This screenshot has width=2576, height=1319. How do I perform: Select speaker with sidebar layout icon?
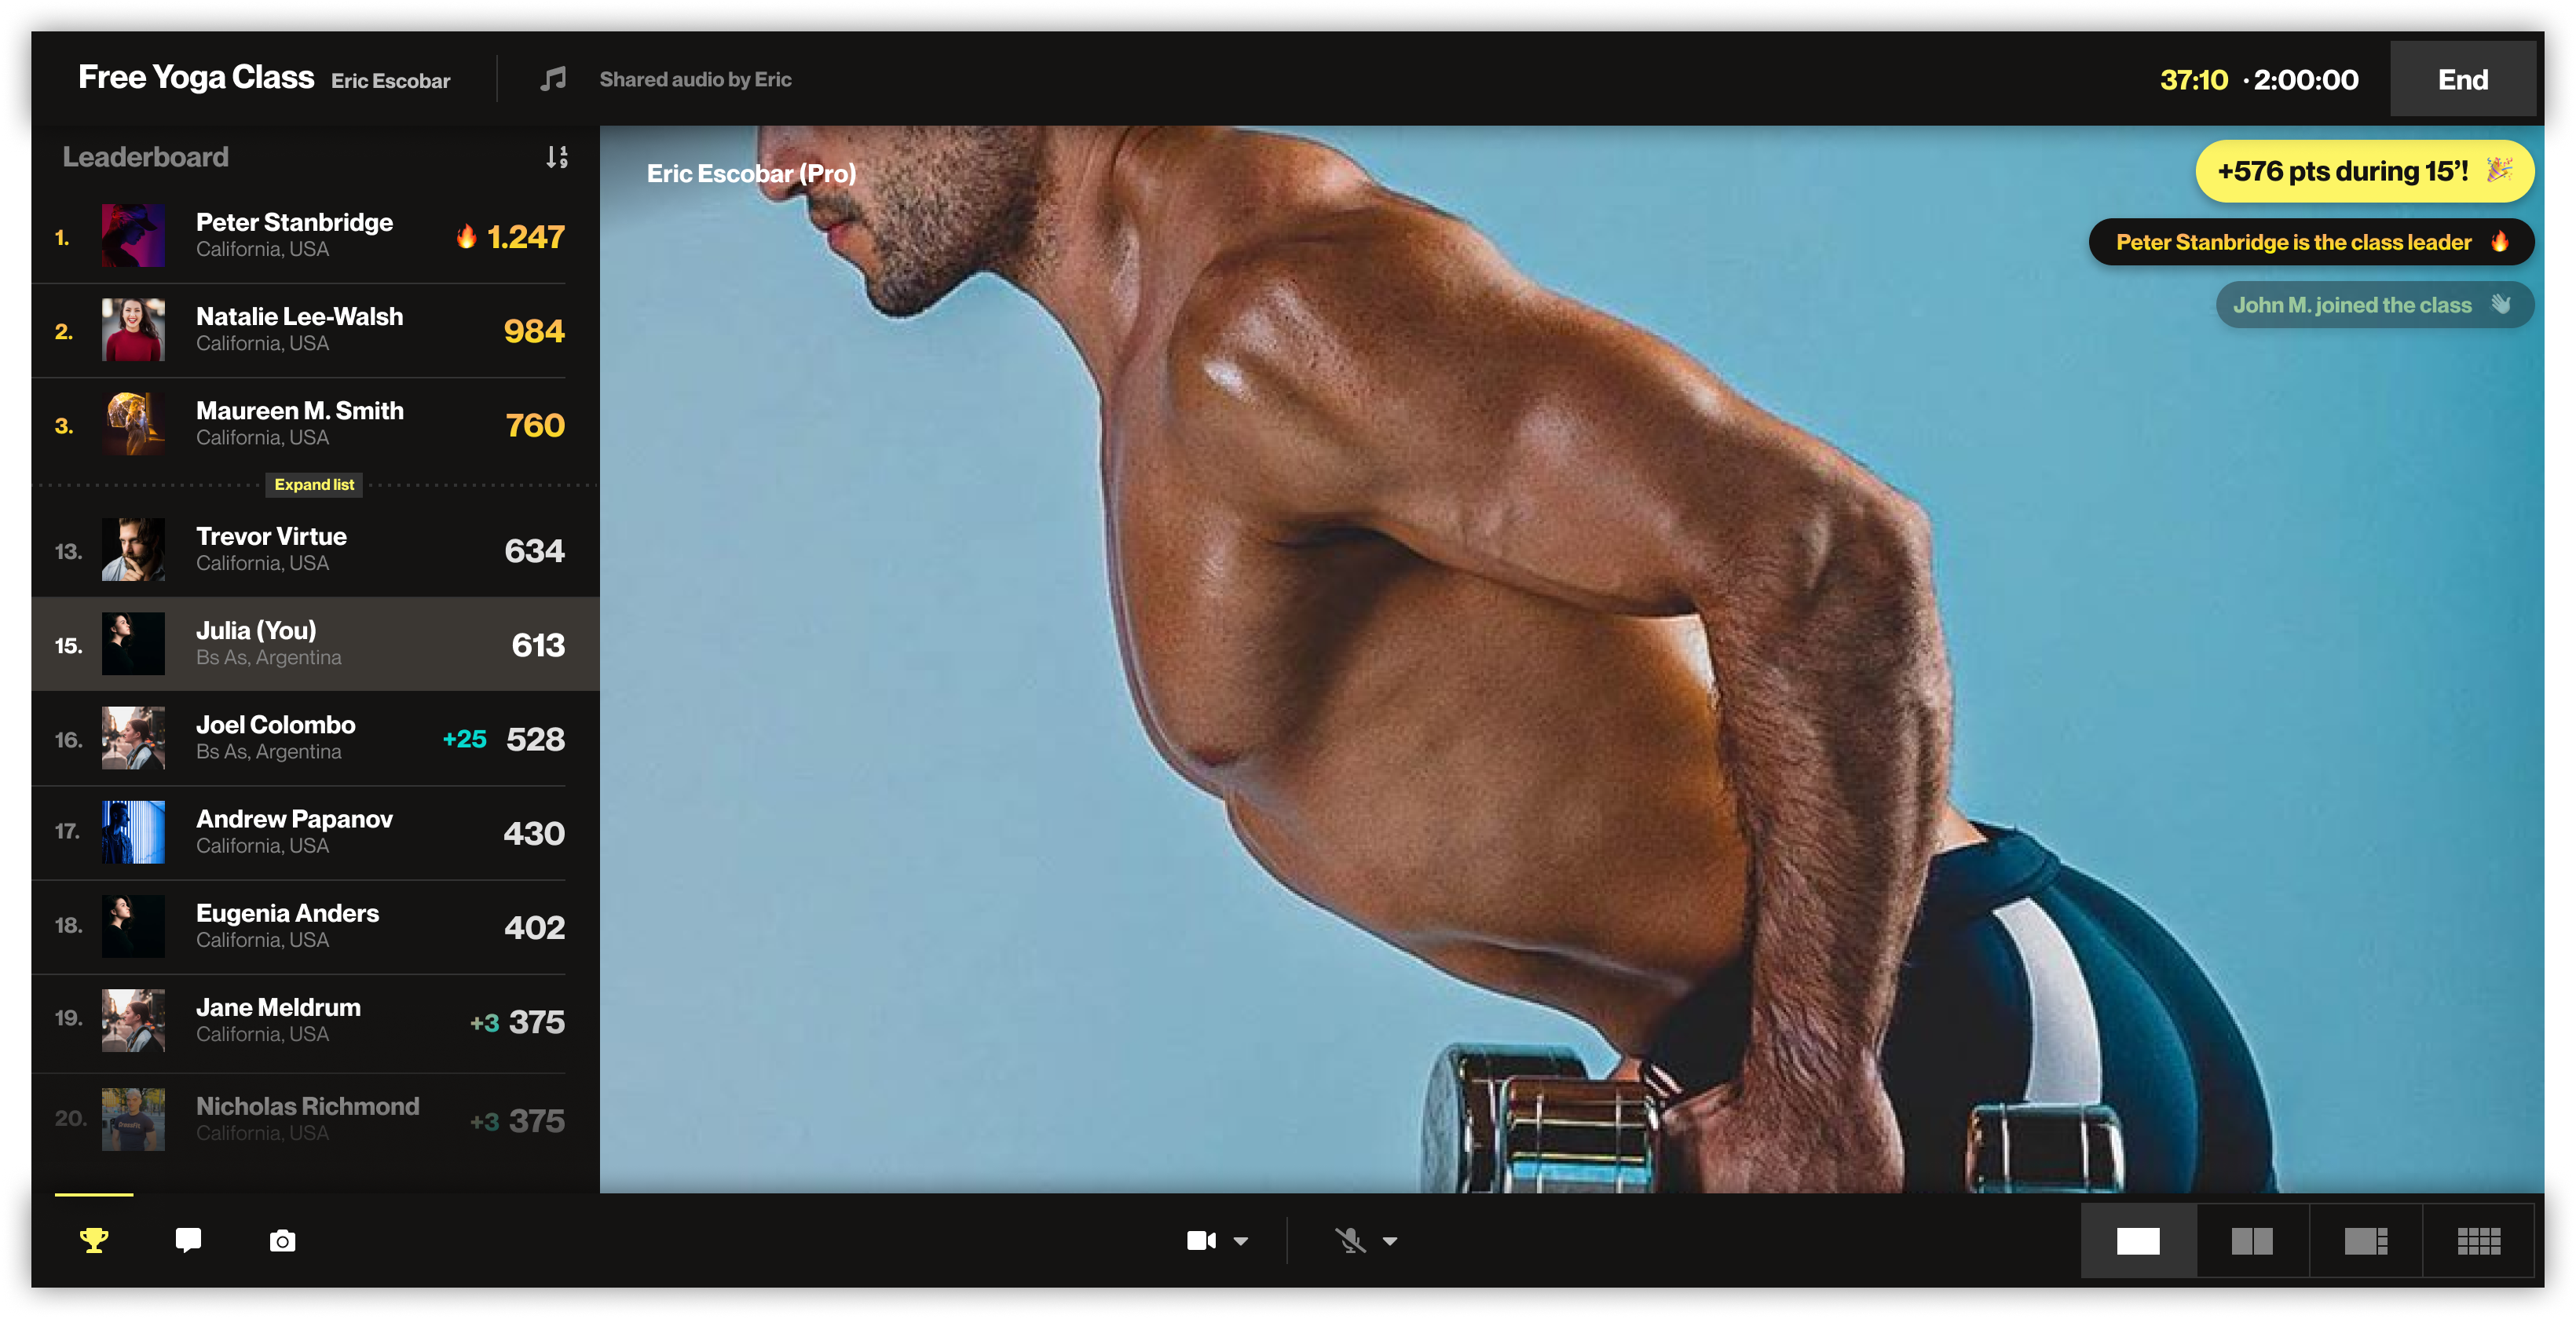click(x=2365, y=1241)
